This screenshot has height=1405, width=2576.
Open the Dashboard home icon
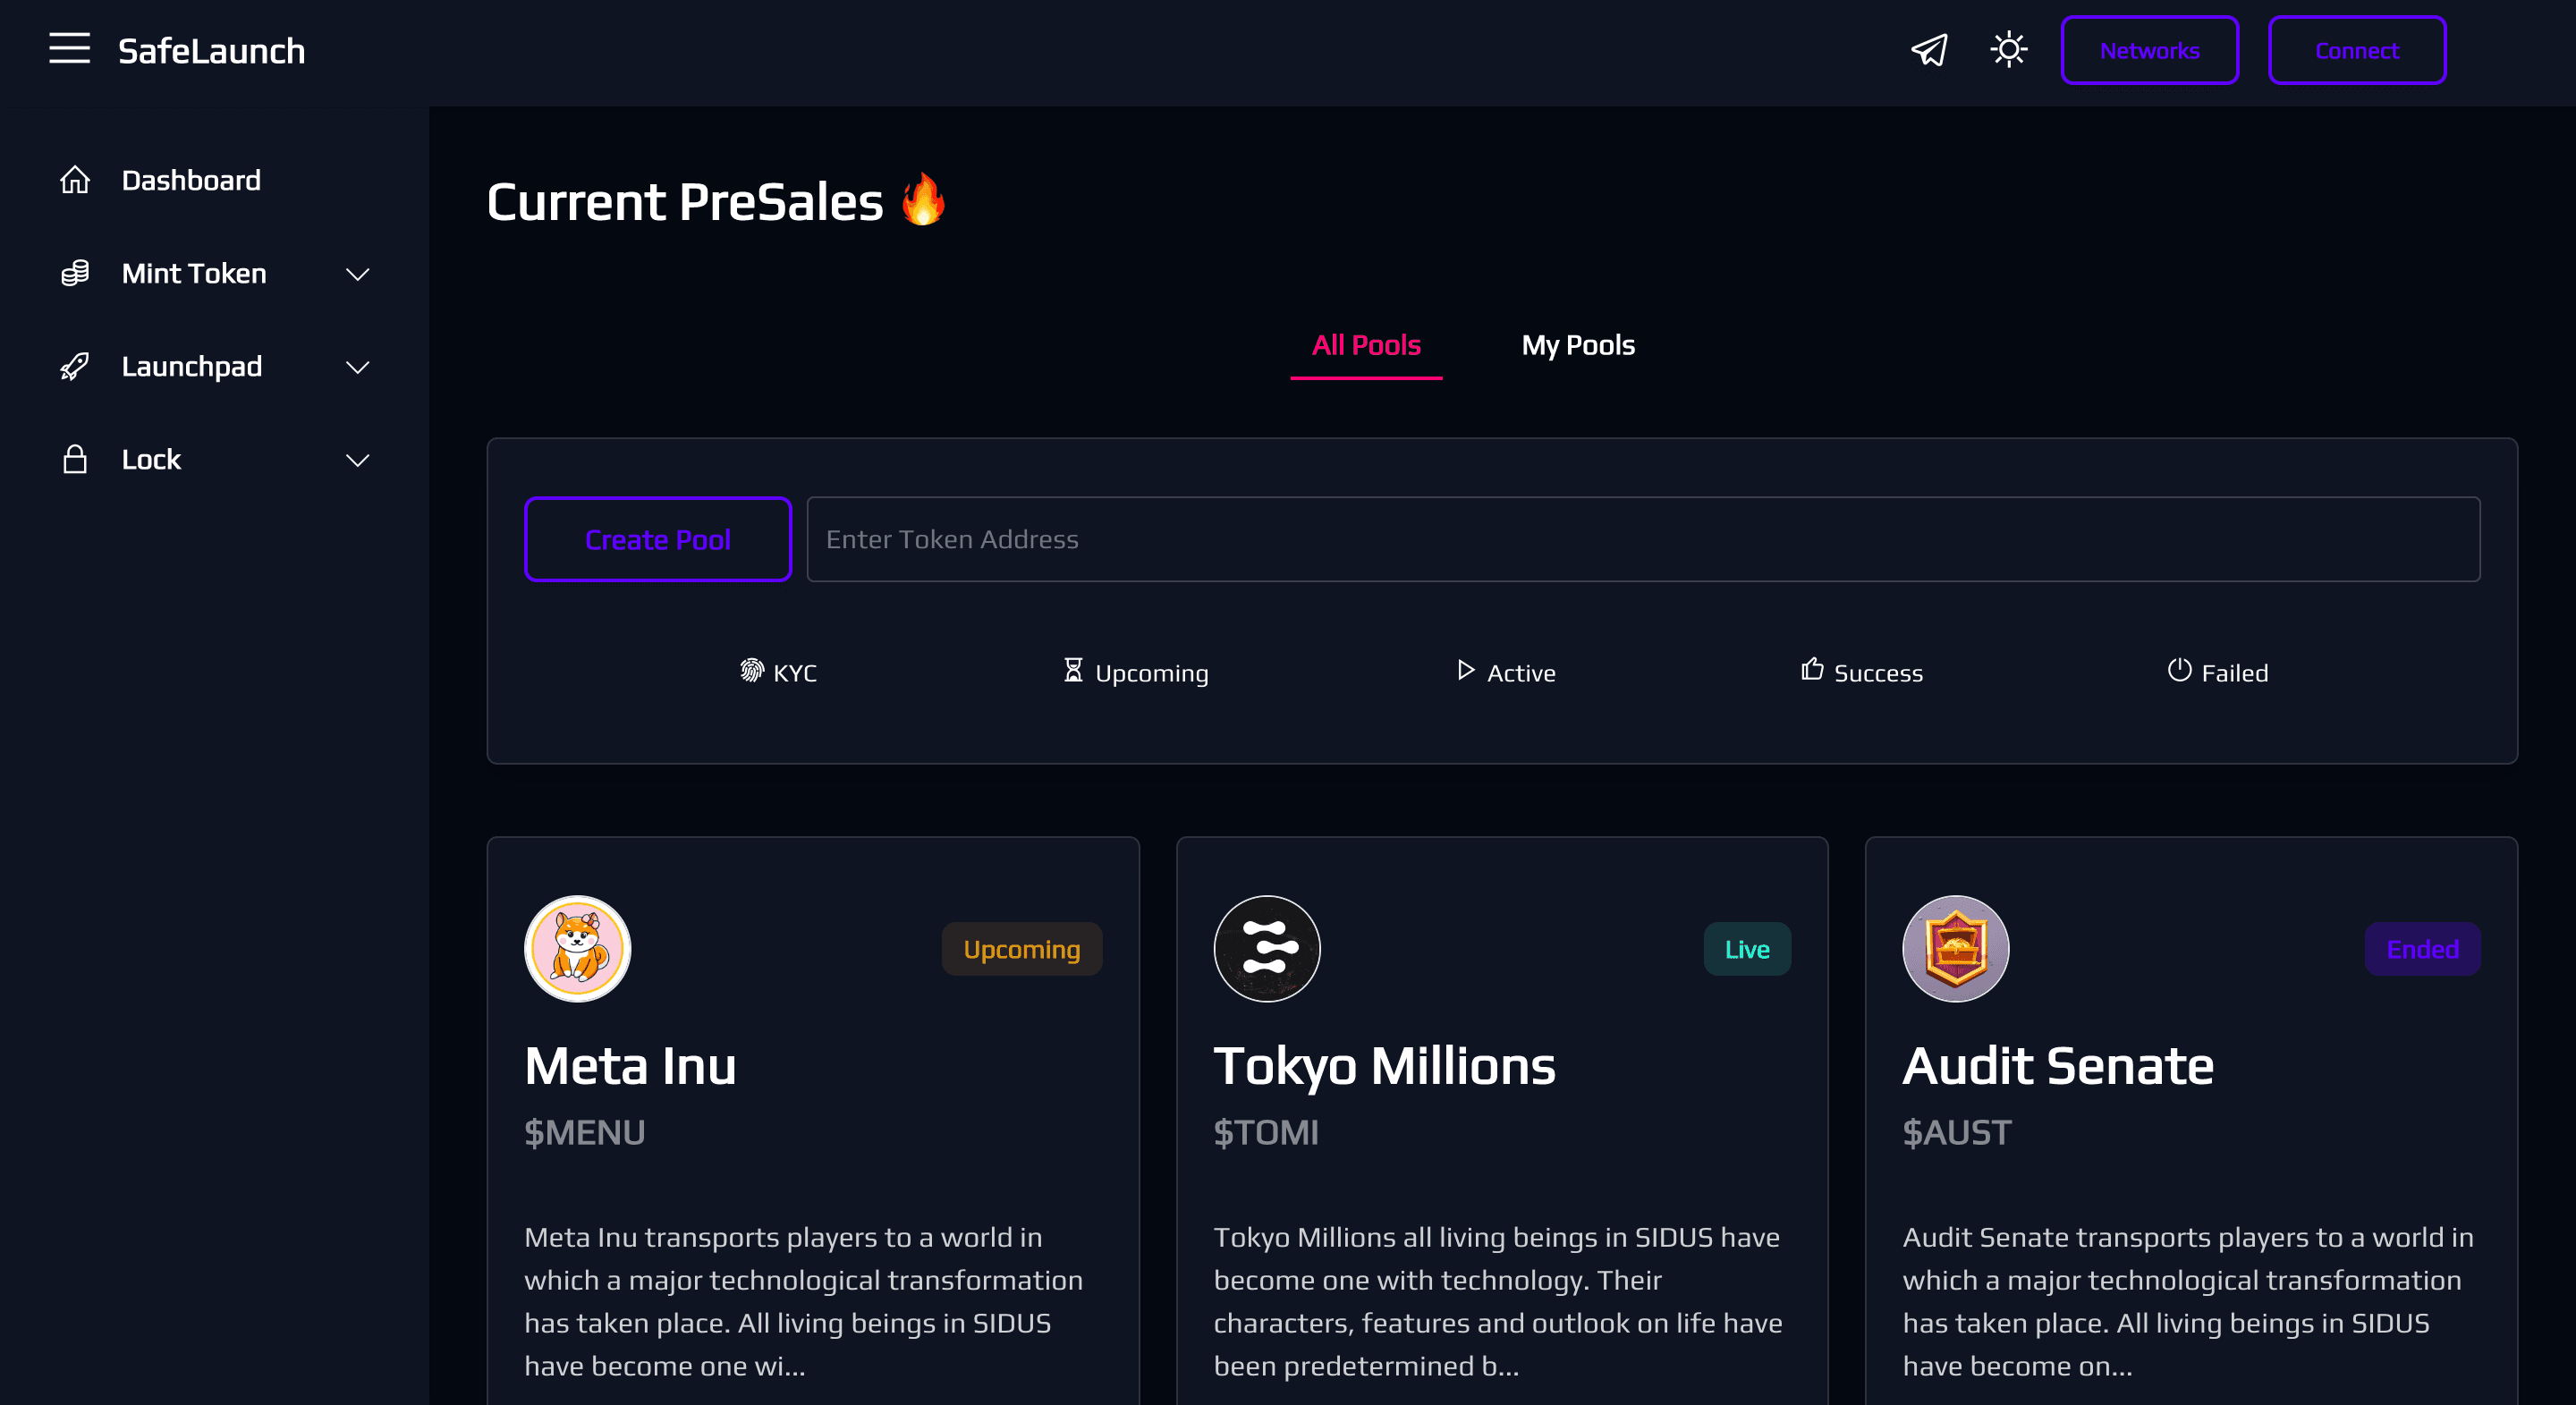[x=75, y=180]
